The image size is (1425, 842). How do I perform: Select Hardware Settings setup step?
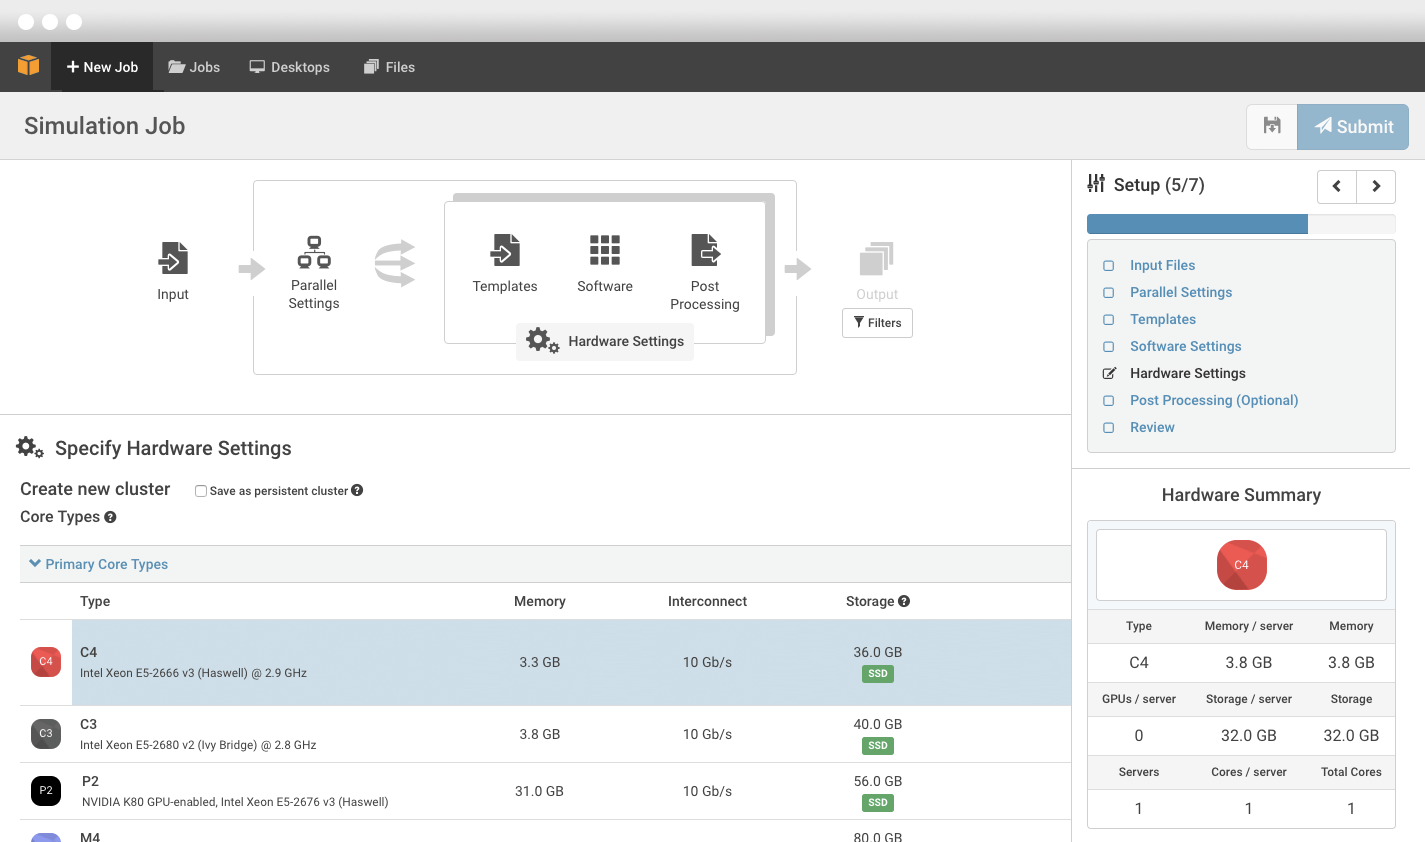(1188, 373)
